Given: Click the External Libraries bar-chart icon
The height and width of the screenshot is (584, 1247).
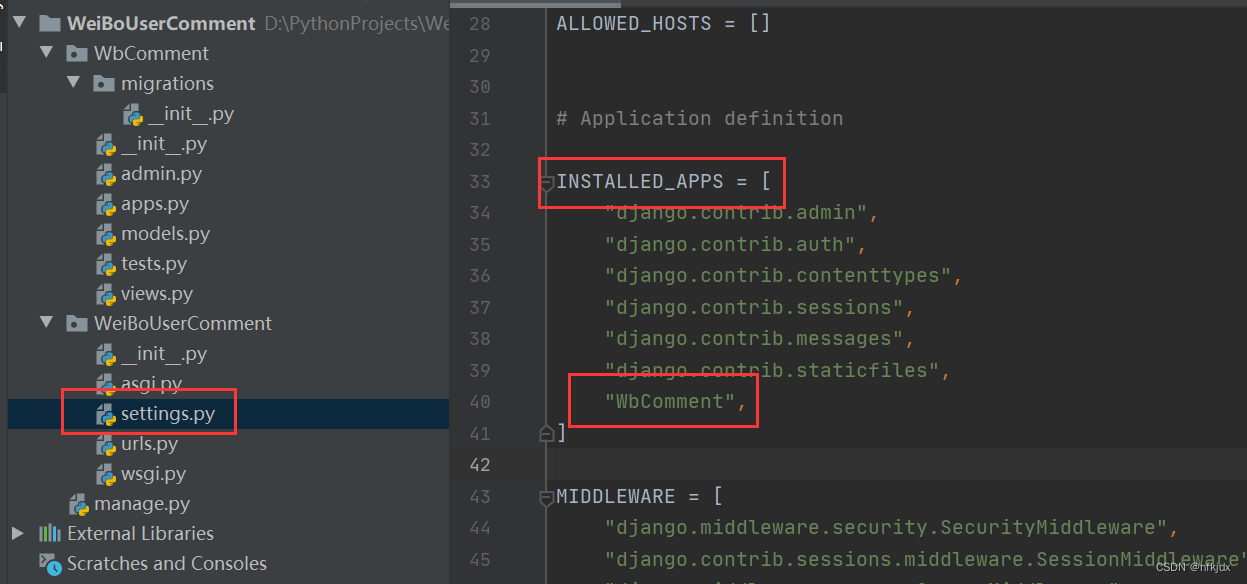Looking at the screenshot, I should (x=49, y=533).
